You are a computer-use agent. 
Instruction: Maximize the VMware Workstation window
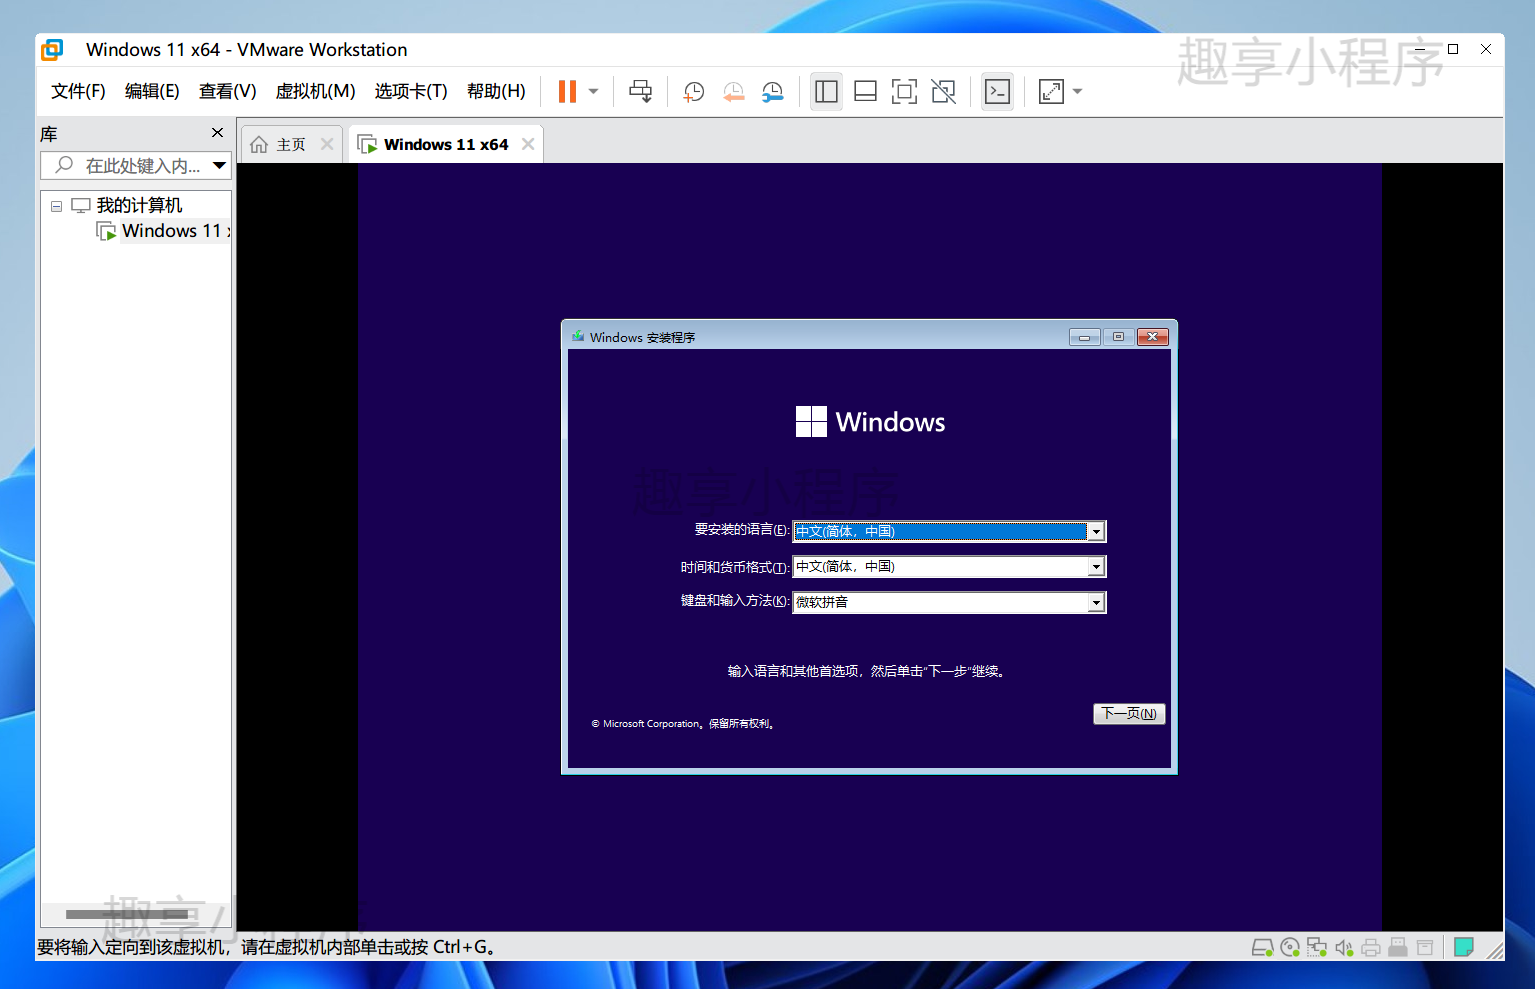[1453, 49]
